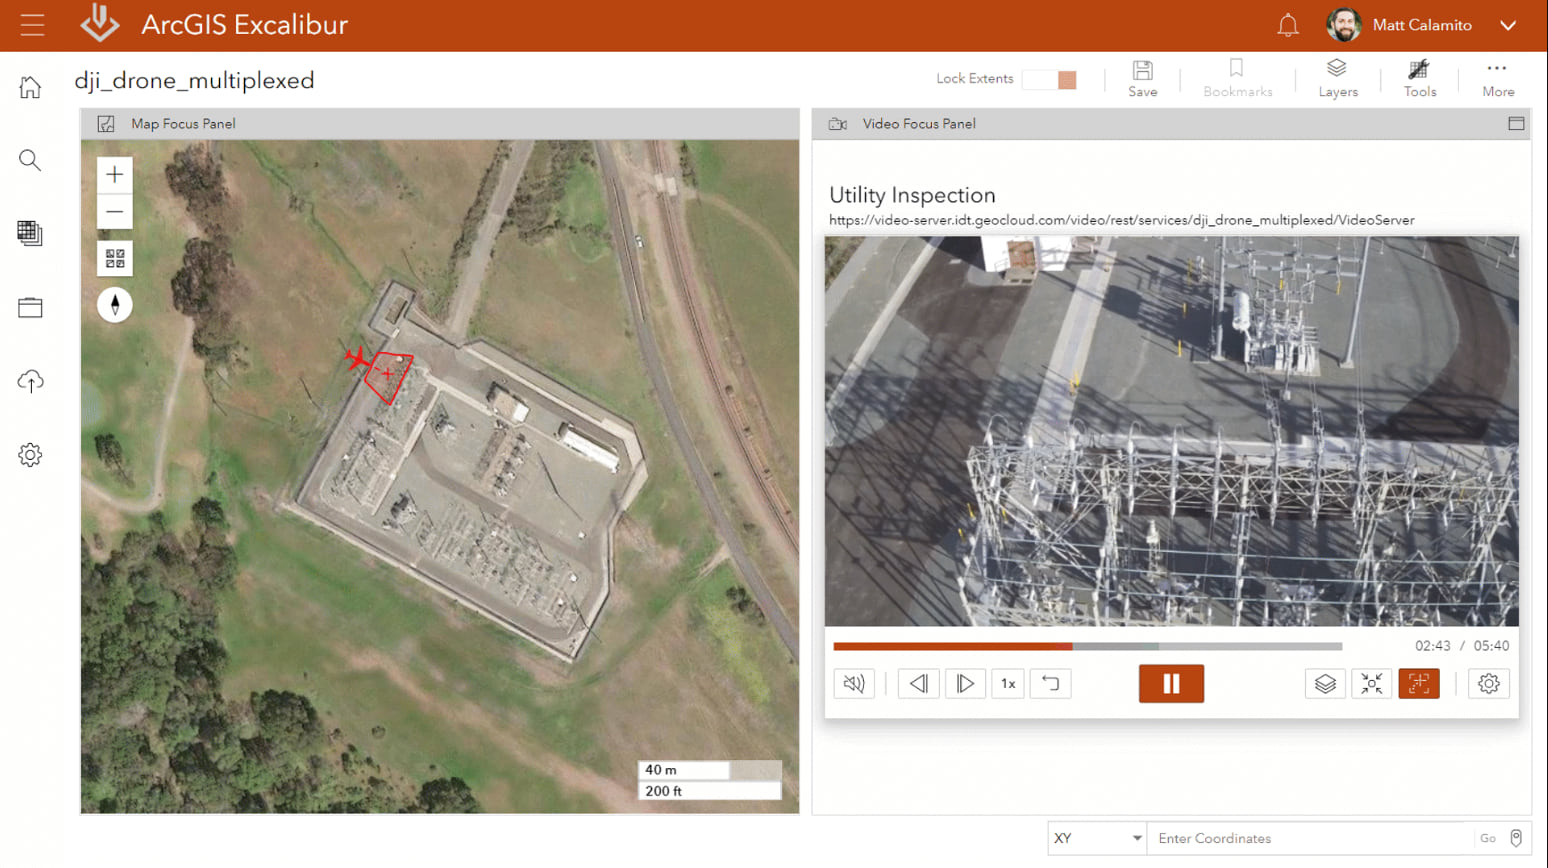Open the sidebar settings gear
Viewport: 1548px width, 868px height.
(x=30, y=455)
